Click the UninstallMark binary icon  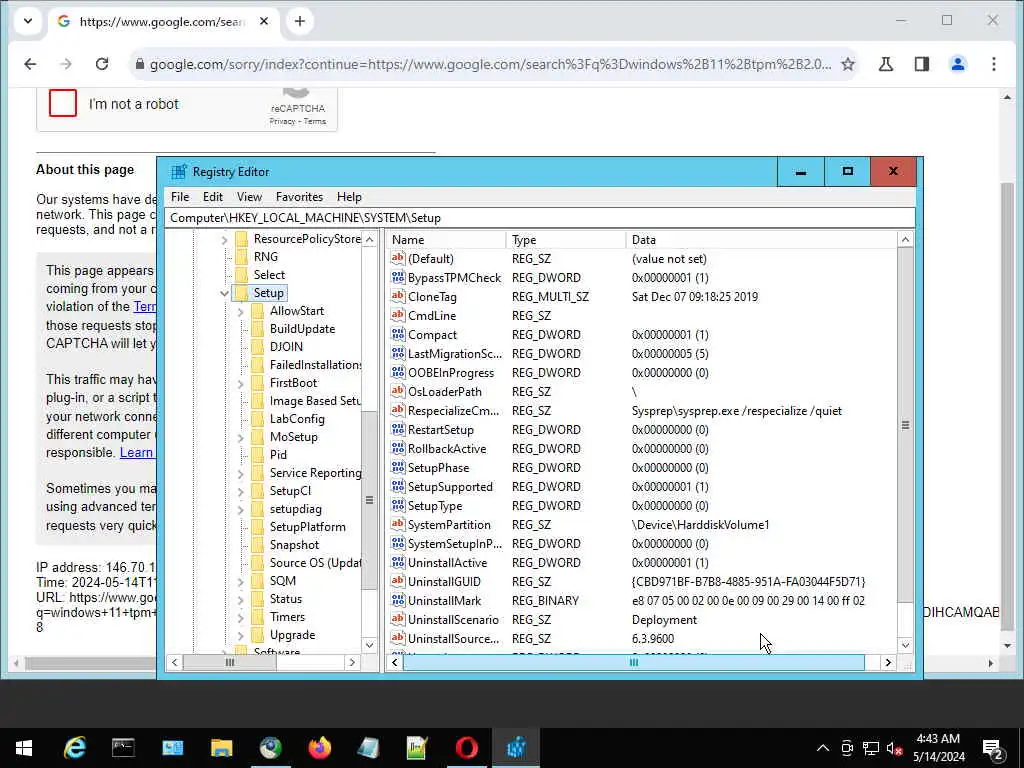click(x=398, y=600)
